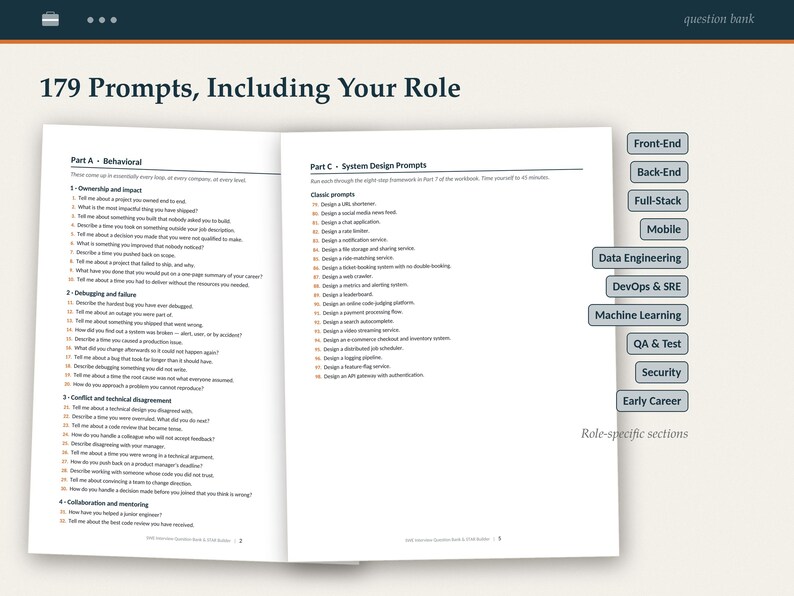Screen dimensions: 794x596
Task: Click the right page with system design prompts
Action: click(450, 344)
